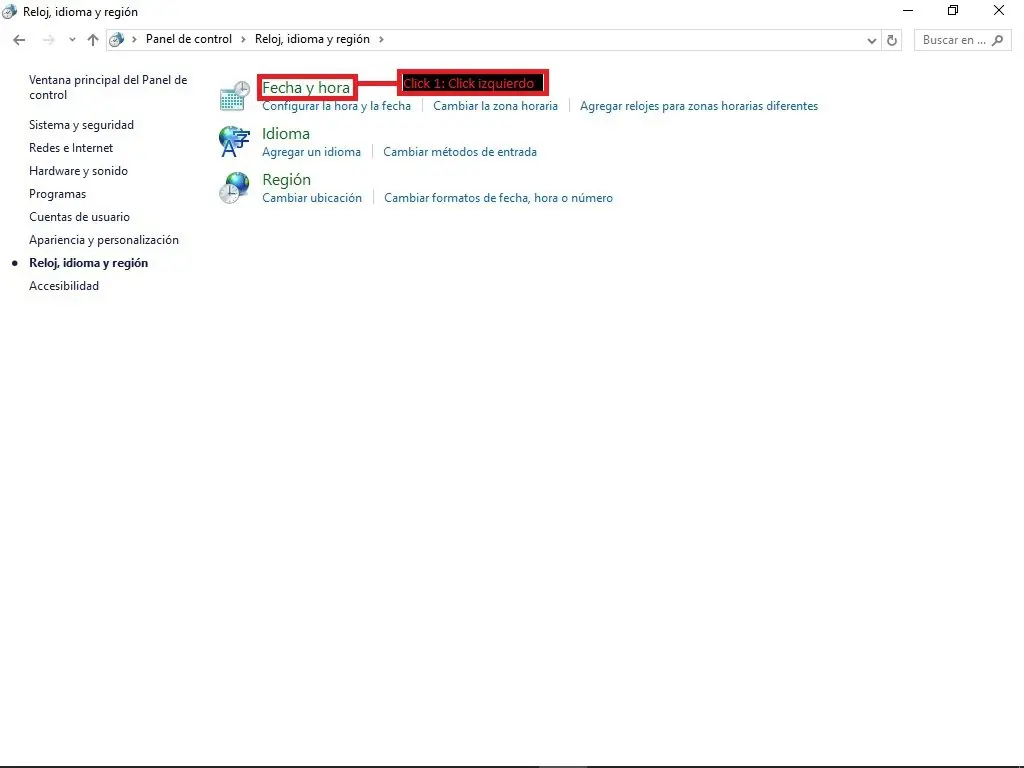Open recent locations dropdown arrow

72,40
